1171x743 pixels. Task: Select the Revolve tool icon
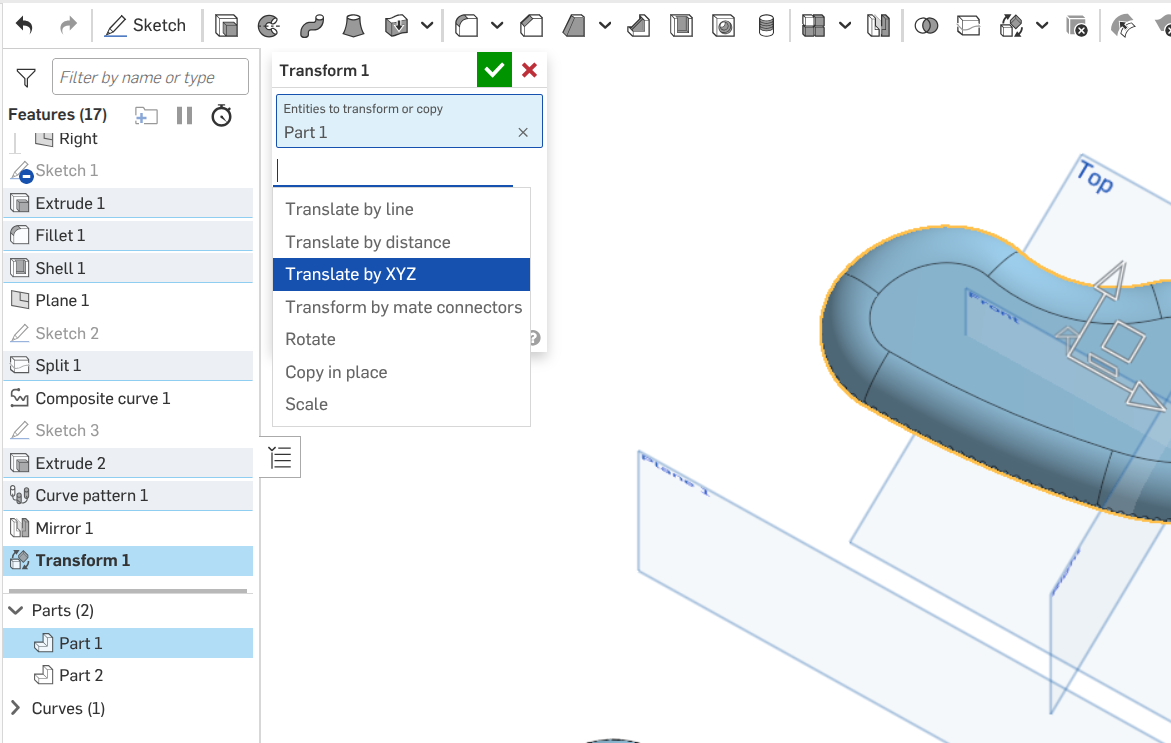pyautogui.click(x=269, y=26)
